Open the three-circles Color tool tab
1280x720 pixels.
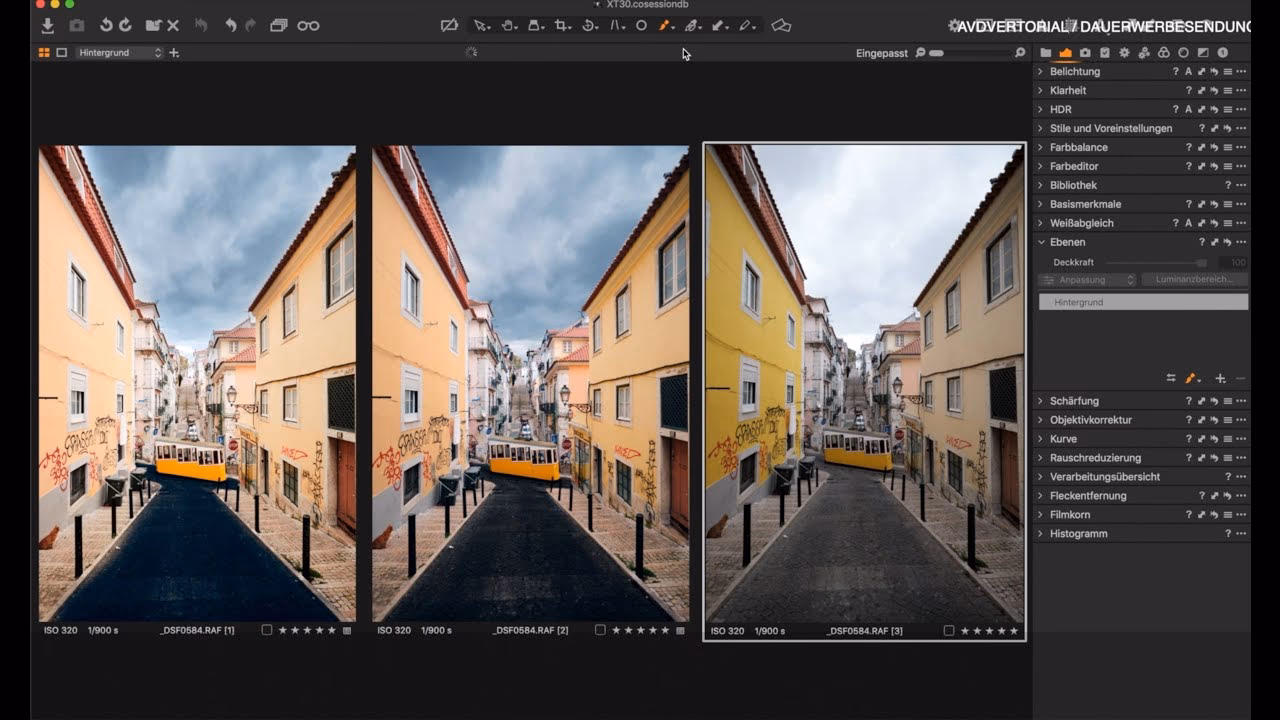click(1164, 53)
